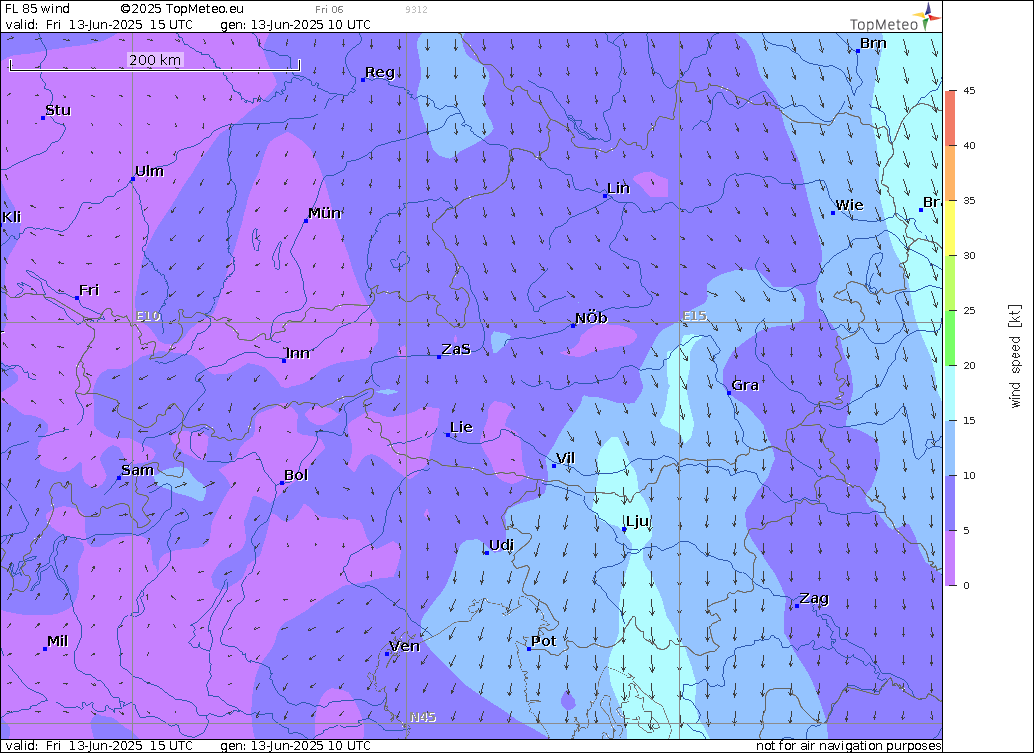Click the "200 km" scale bar label
This screenshot has height=753, width=1034.
click(x=155, y=59)
